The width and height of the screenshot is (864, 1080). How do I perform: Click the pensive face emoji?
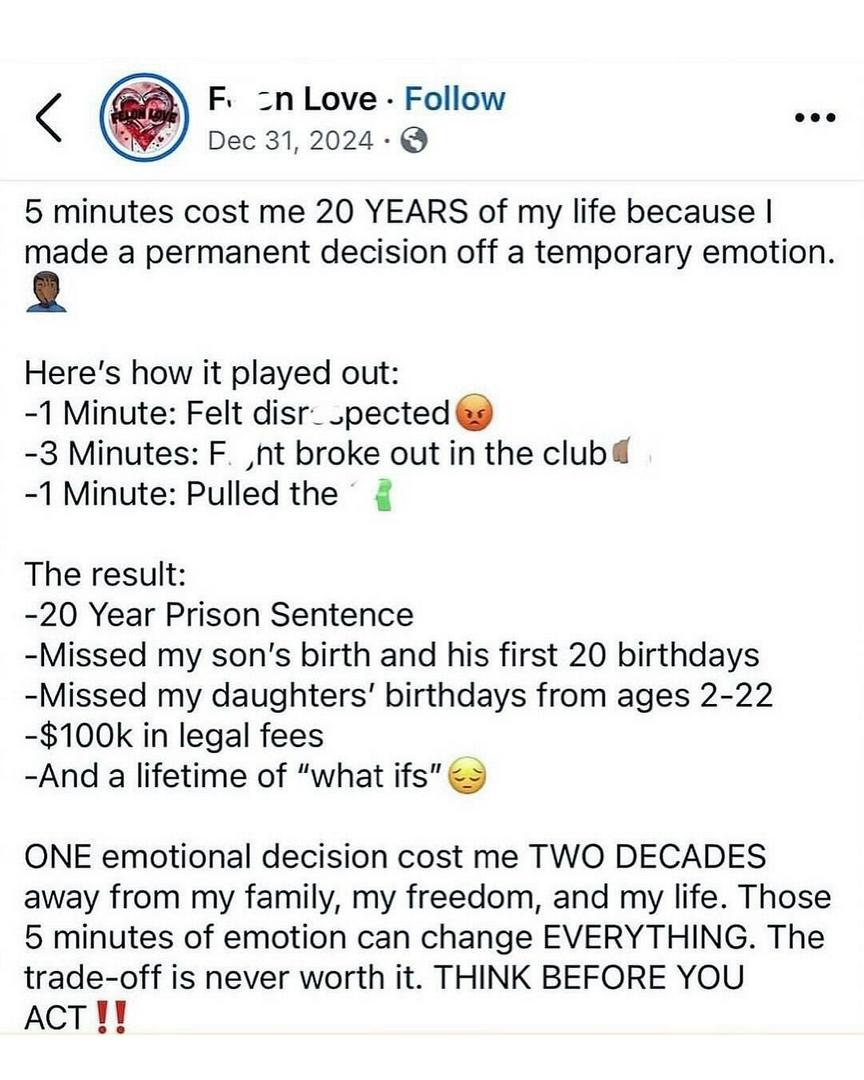(x=467, y=777)
